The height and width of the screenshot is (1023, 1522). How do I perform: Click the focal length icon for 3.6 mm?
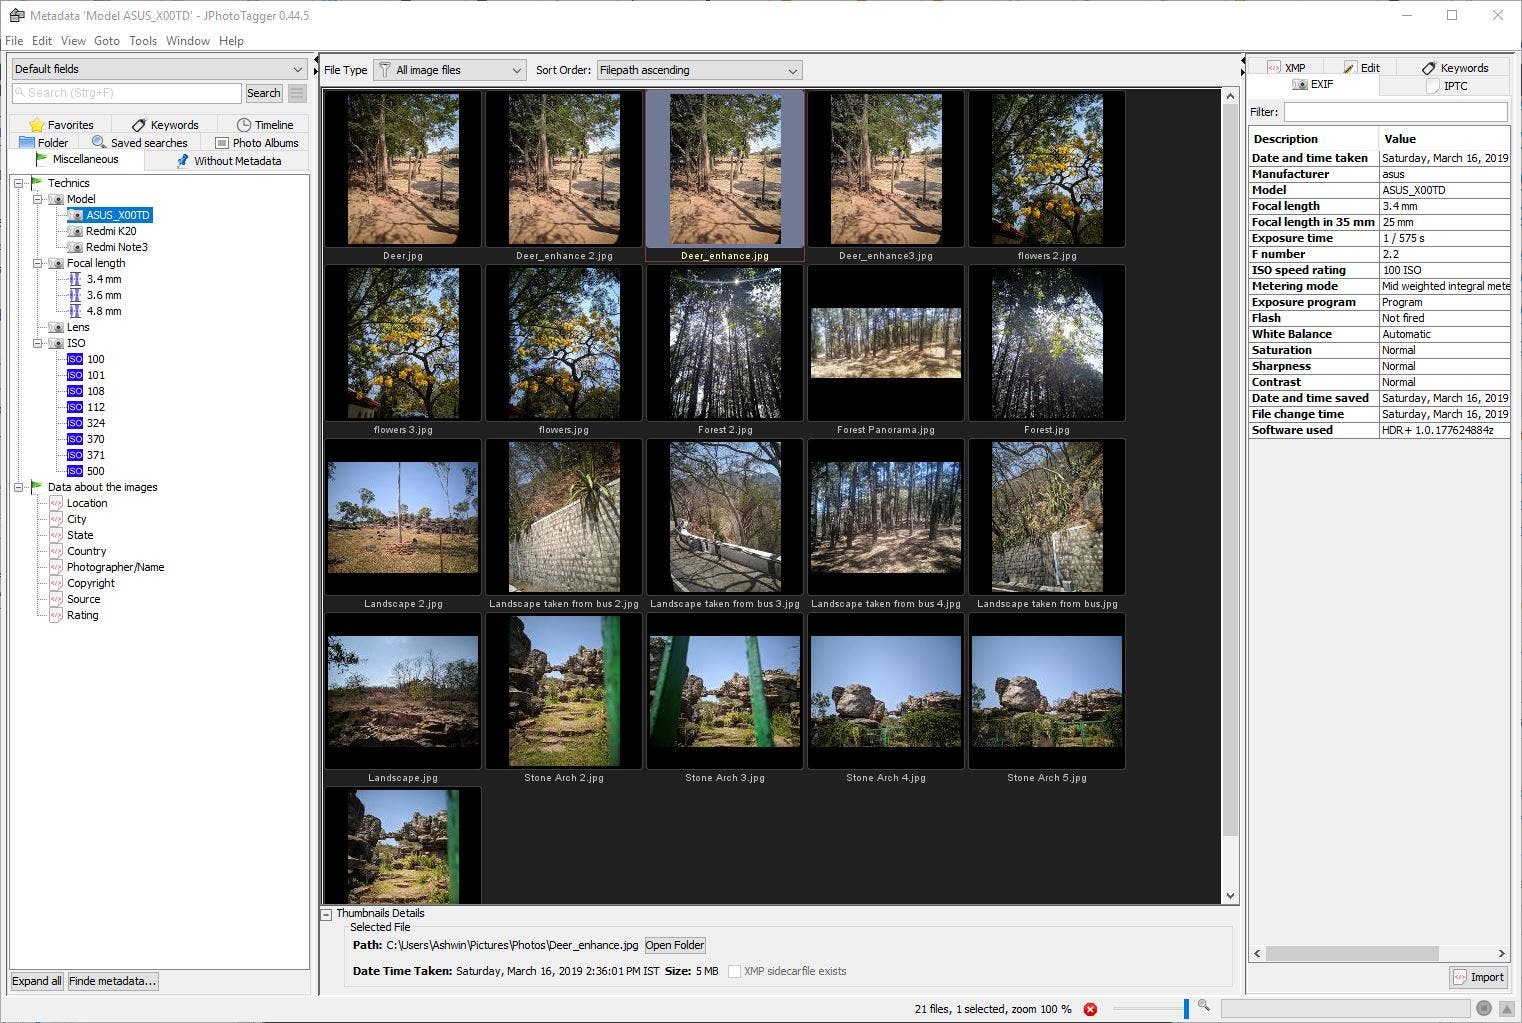click(x=75, y=295)
